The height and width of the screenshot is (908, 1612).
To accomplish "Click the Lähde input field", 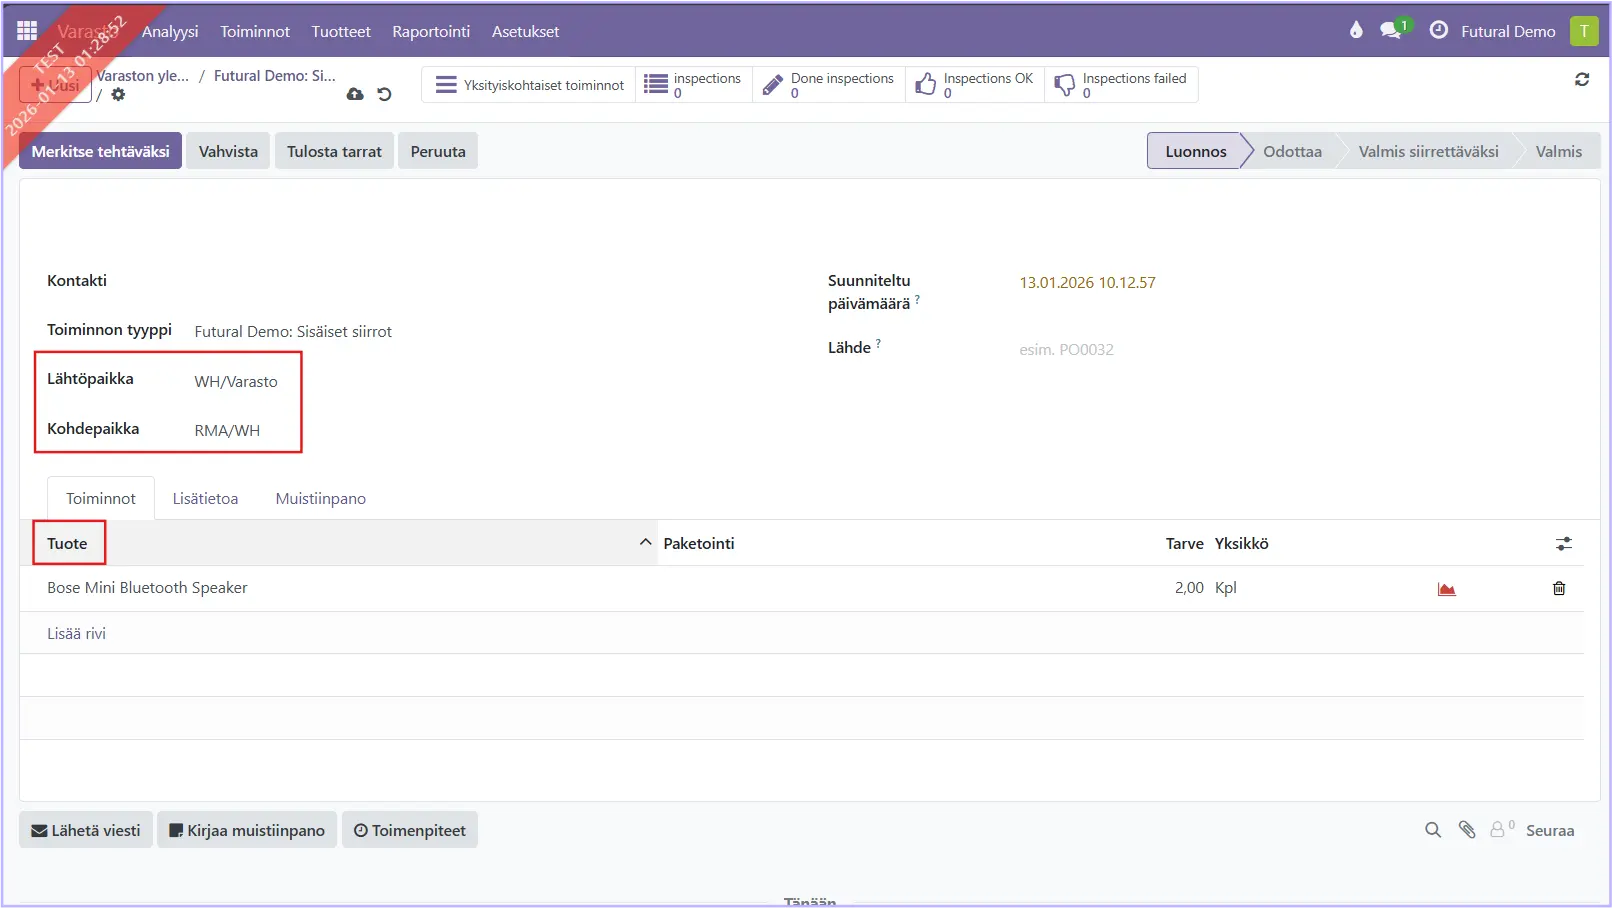I will point(1200,350).
